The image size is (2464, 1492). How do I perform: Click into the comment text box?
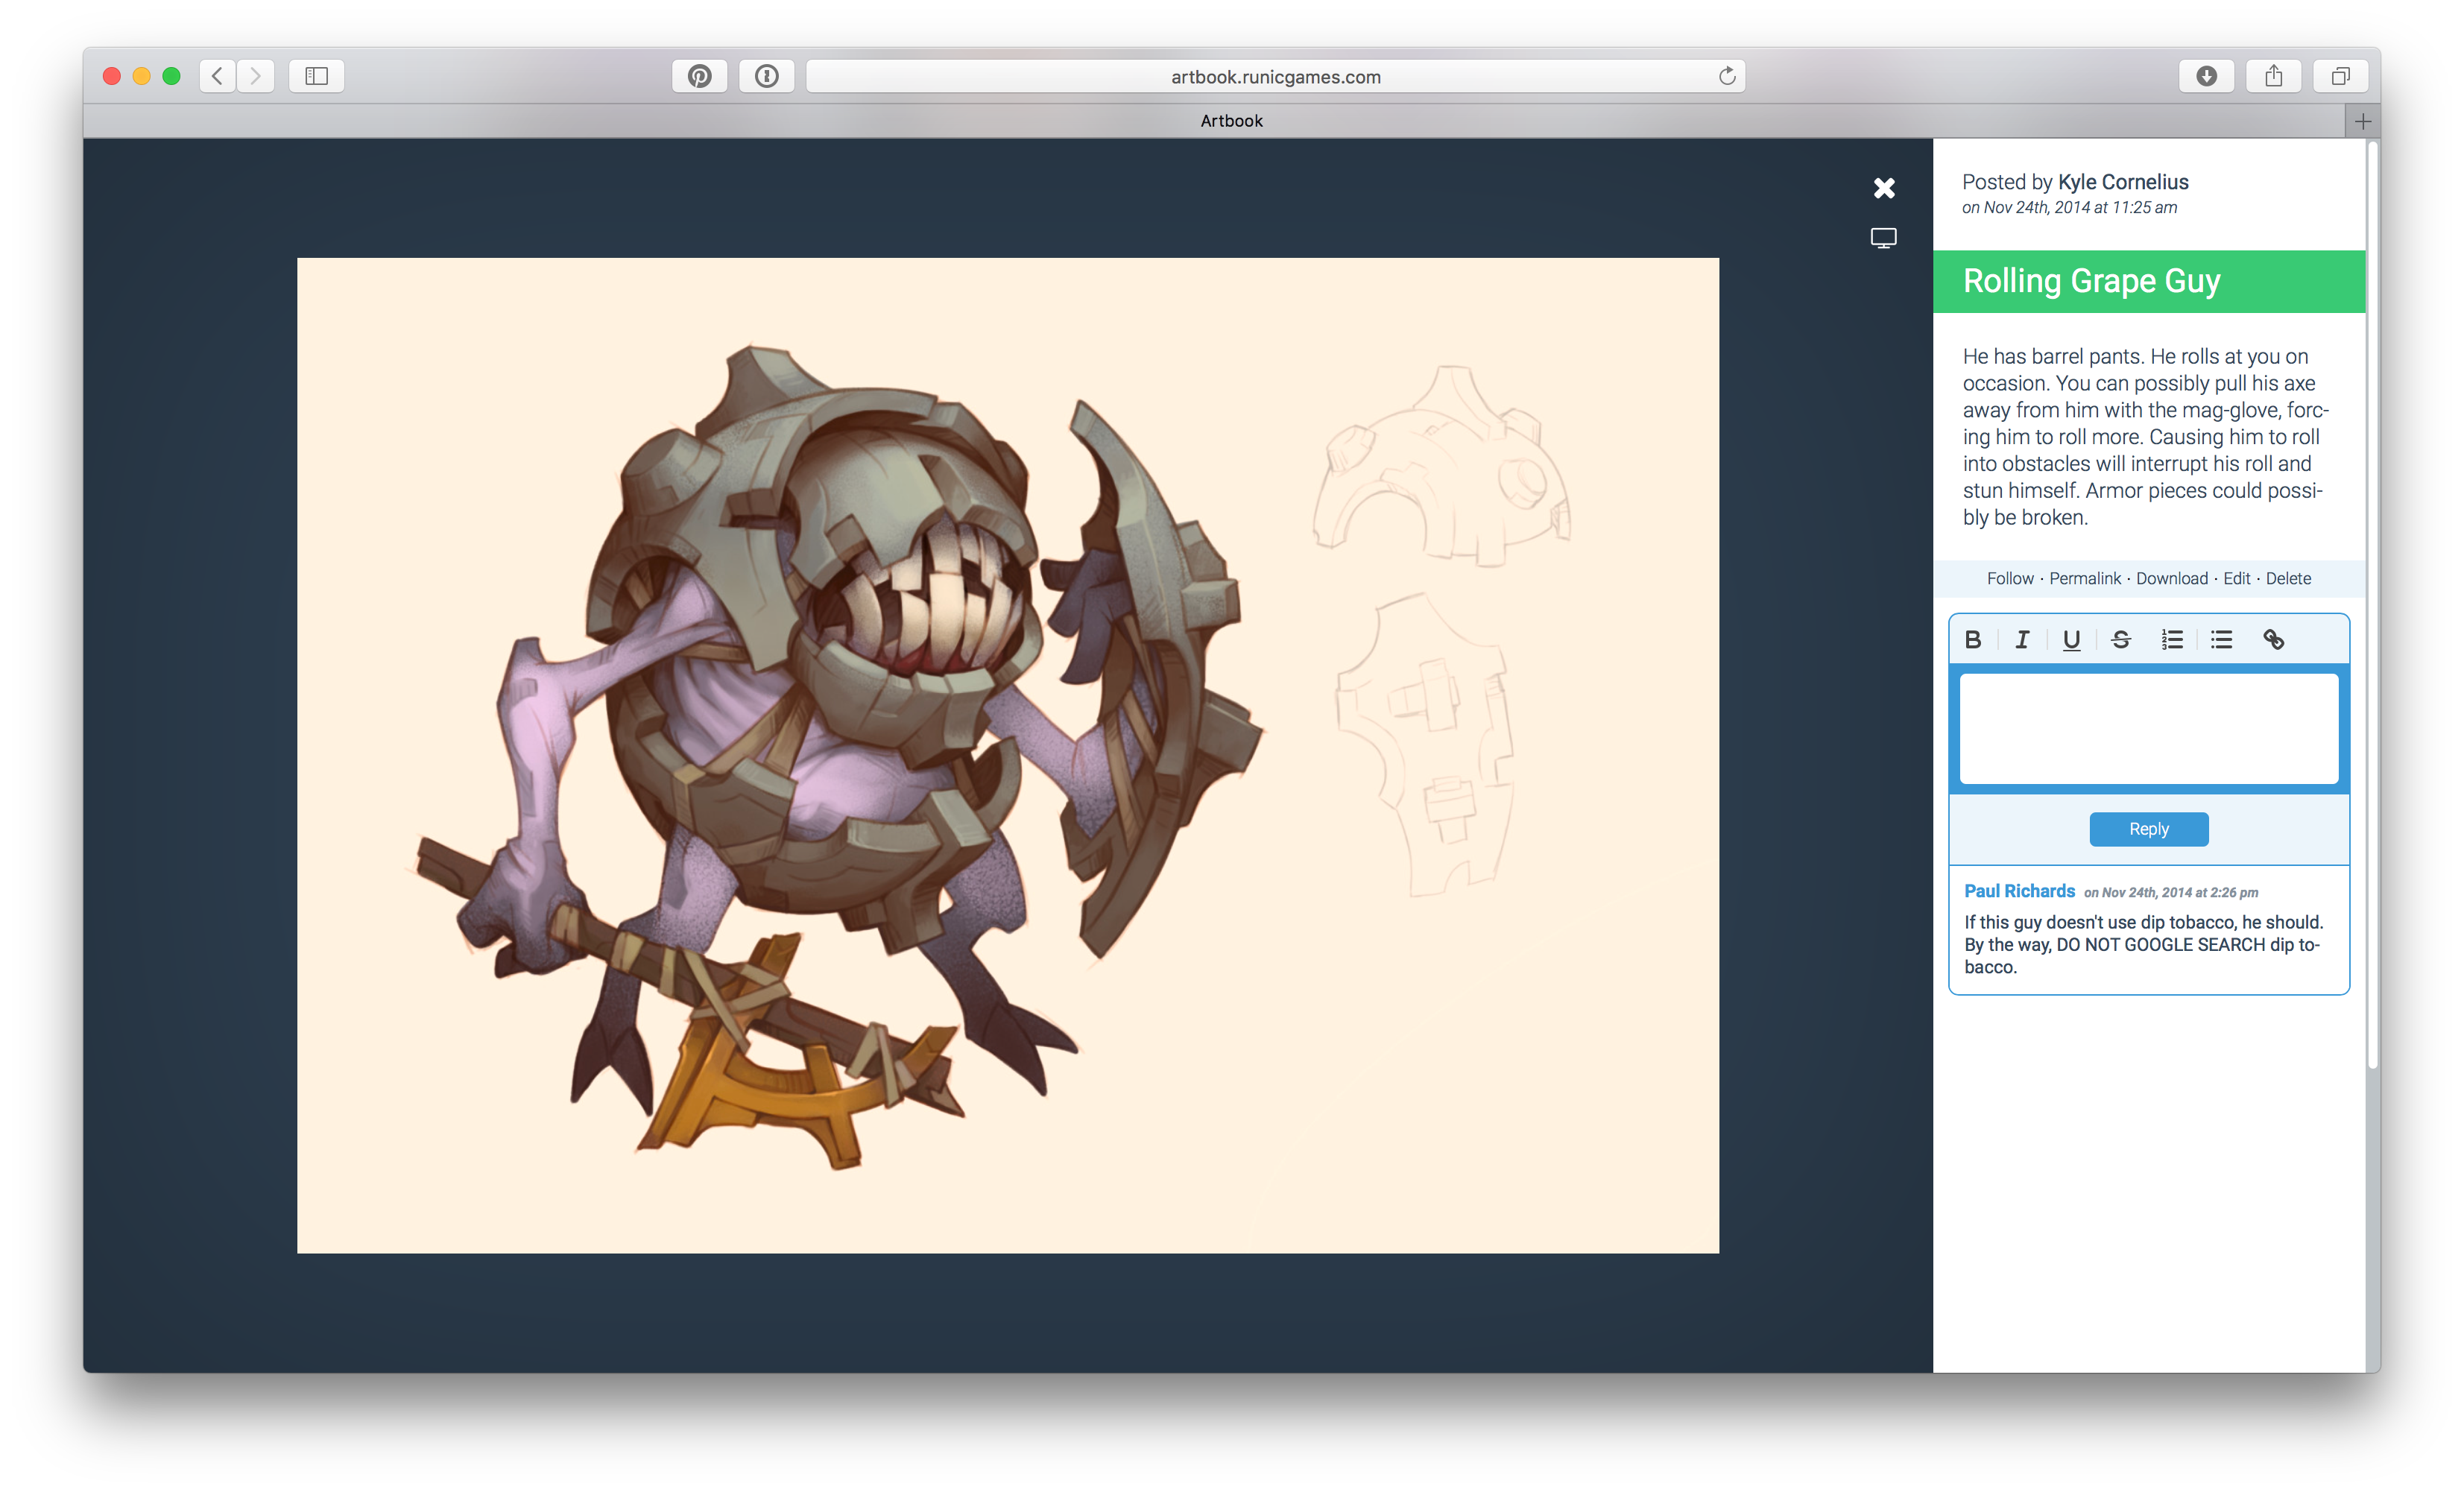2148,728
